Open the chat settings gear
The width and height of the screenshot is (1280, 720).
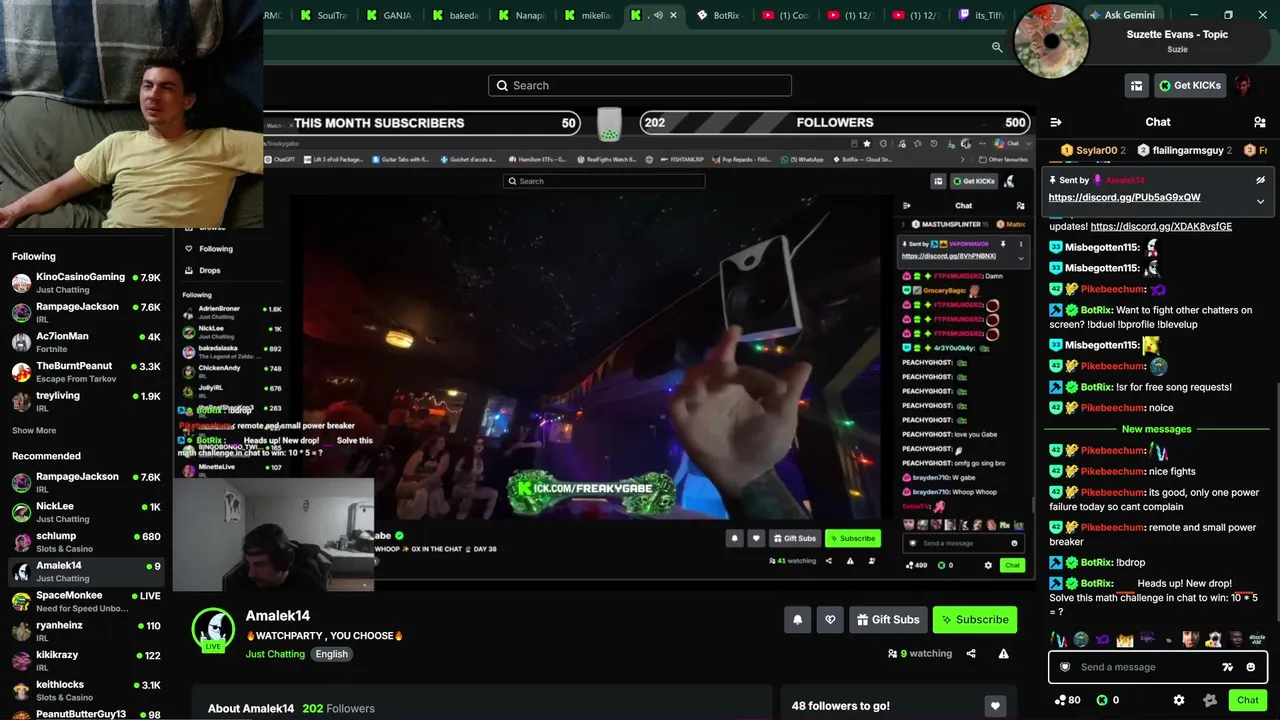[1179, 700]
